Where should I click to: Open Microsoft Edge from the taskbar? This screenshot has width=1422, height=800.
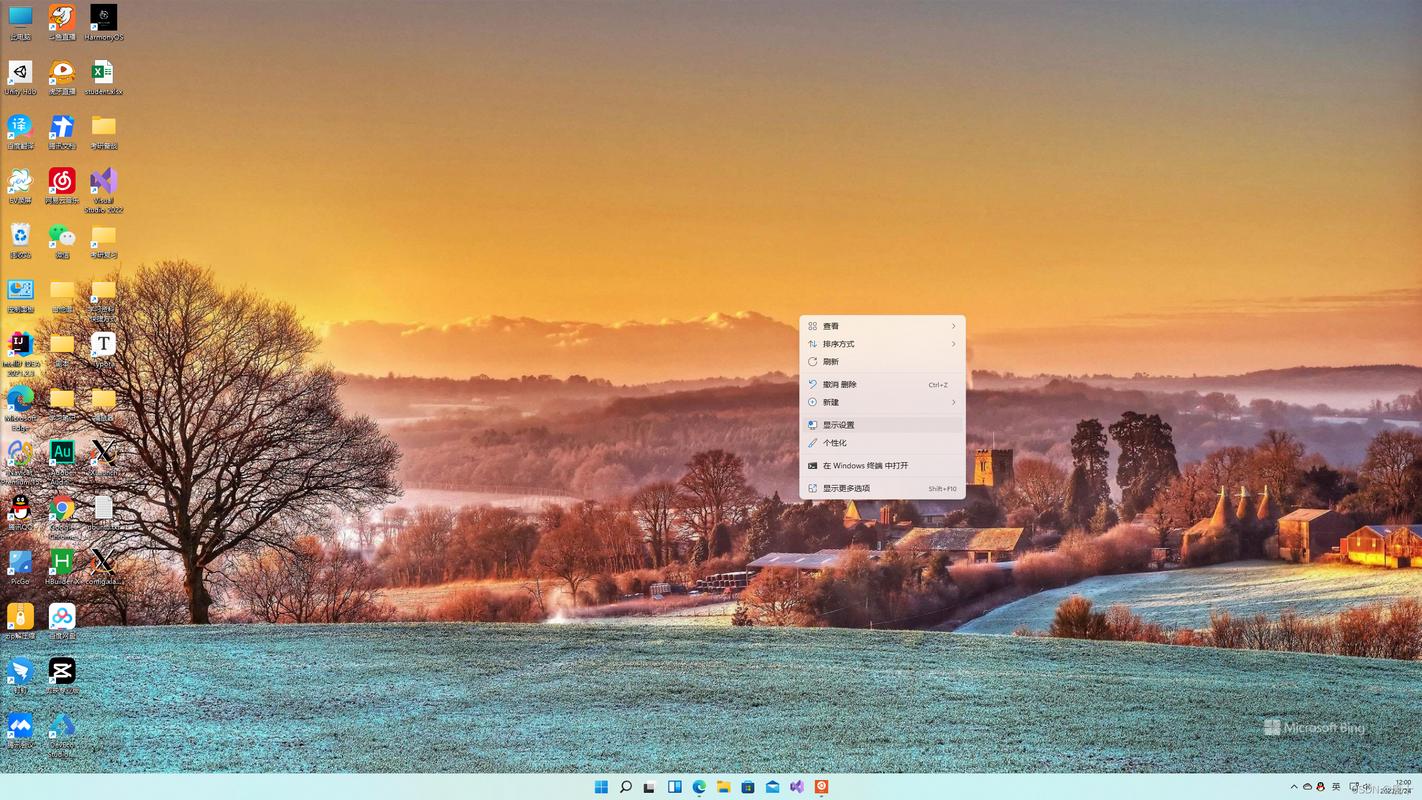pos(699,787)
